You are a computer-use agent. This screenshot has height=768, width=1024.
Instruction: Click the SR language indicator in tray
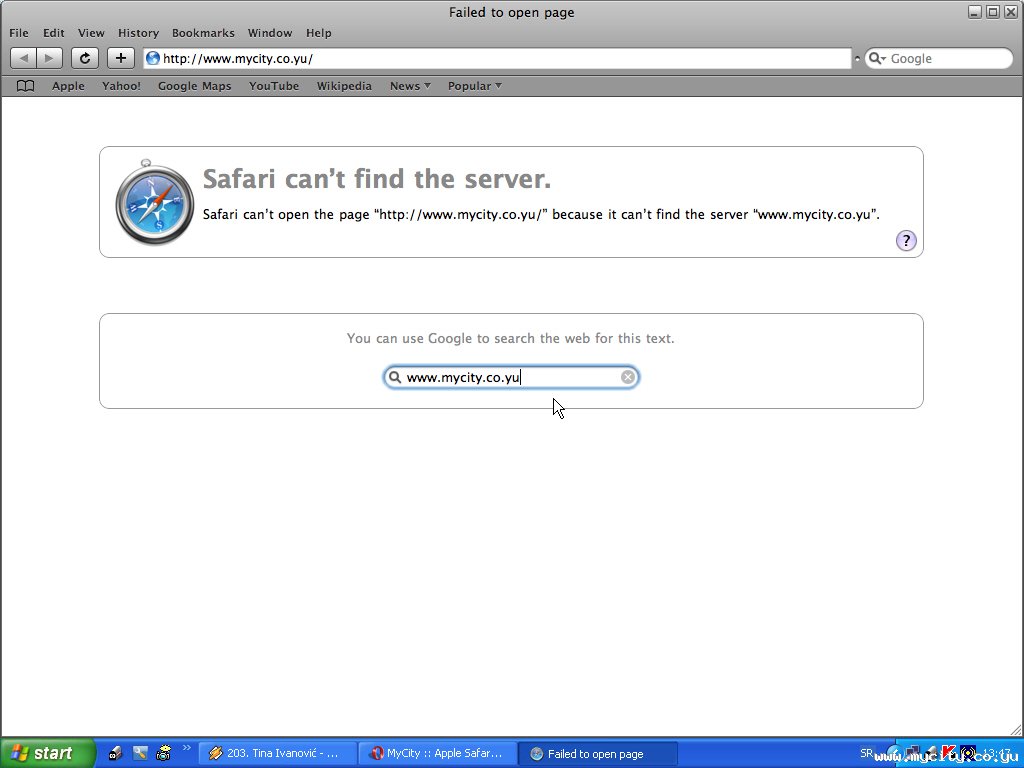866,753
